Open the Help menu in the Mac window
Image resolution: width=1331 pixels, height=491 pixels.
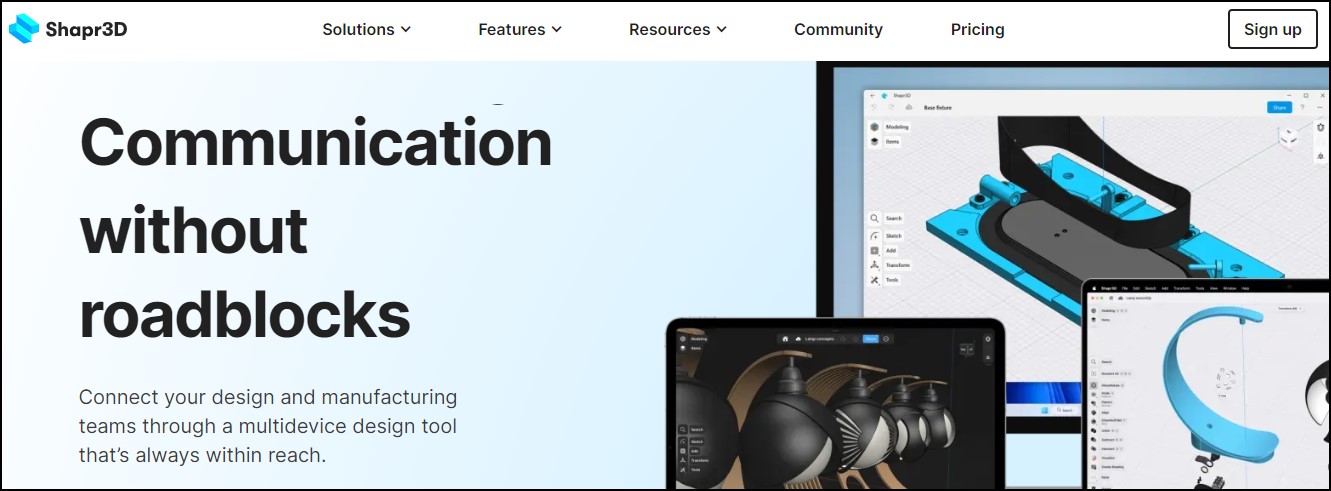coord(1245,288)
